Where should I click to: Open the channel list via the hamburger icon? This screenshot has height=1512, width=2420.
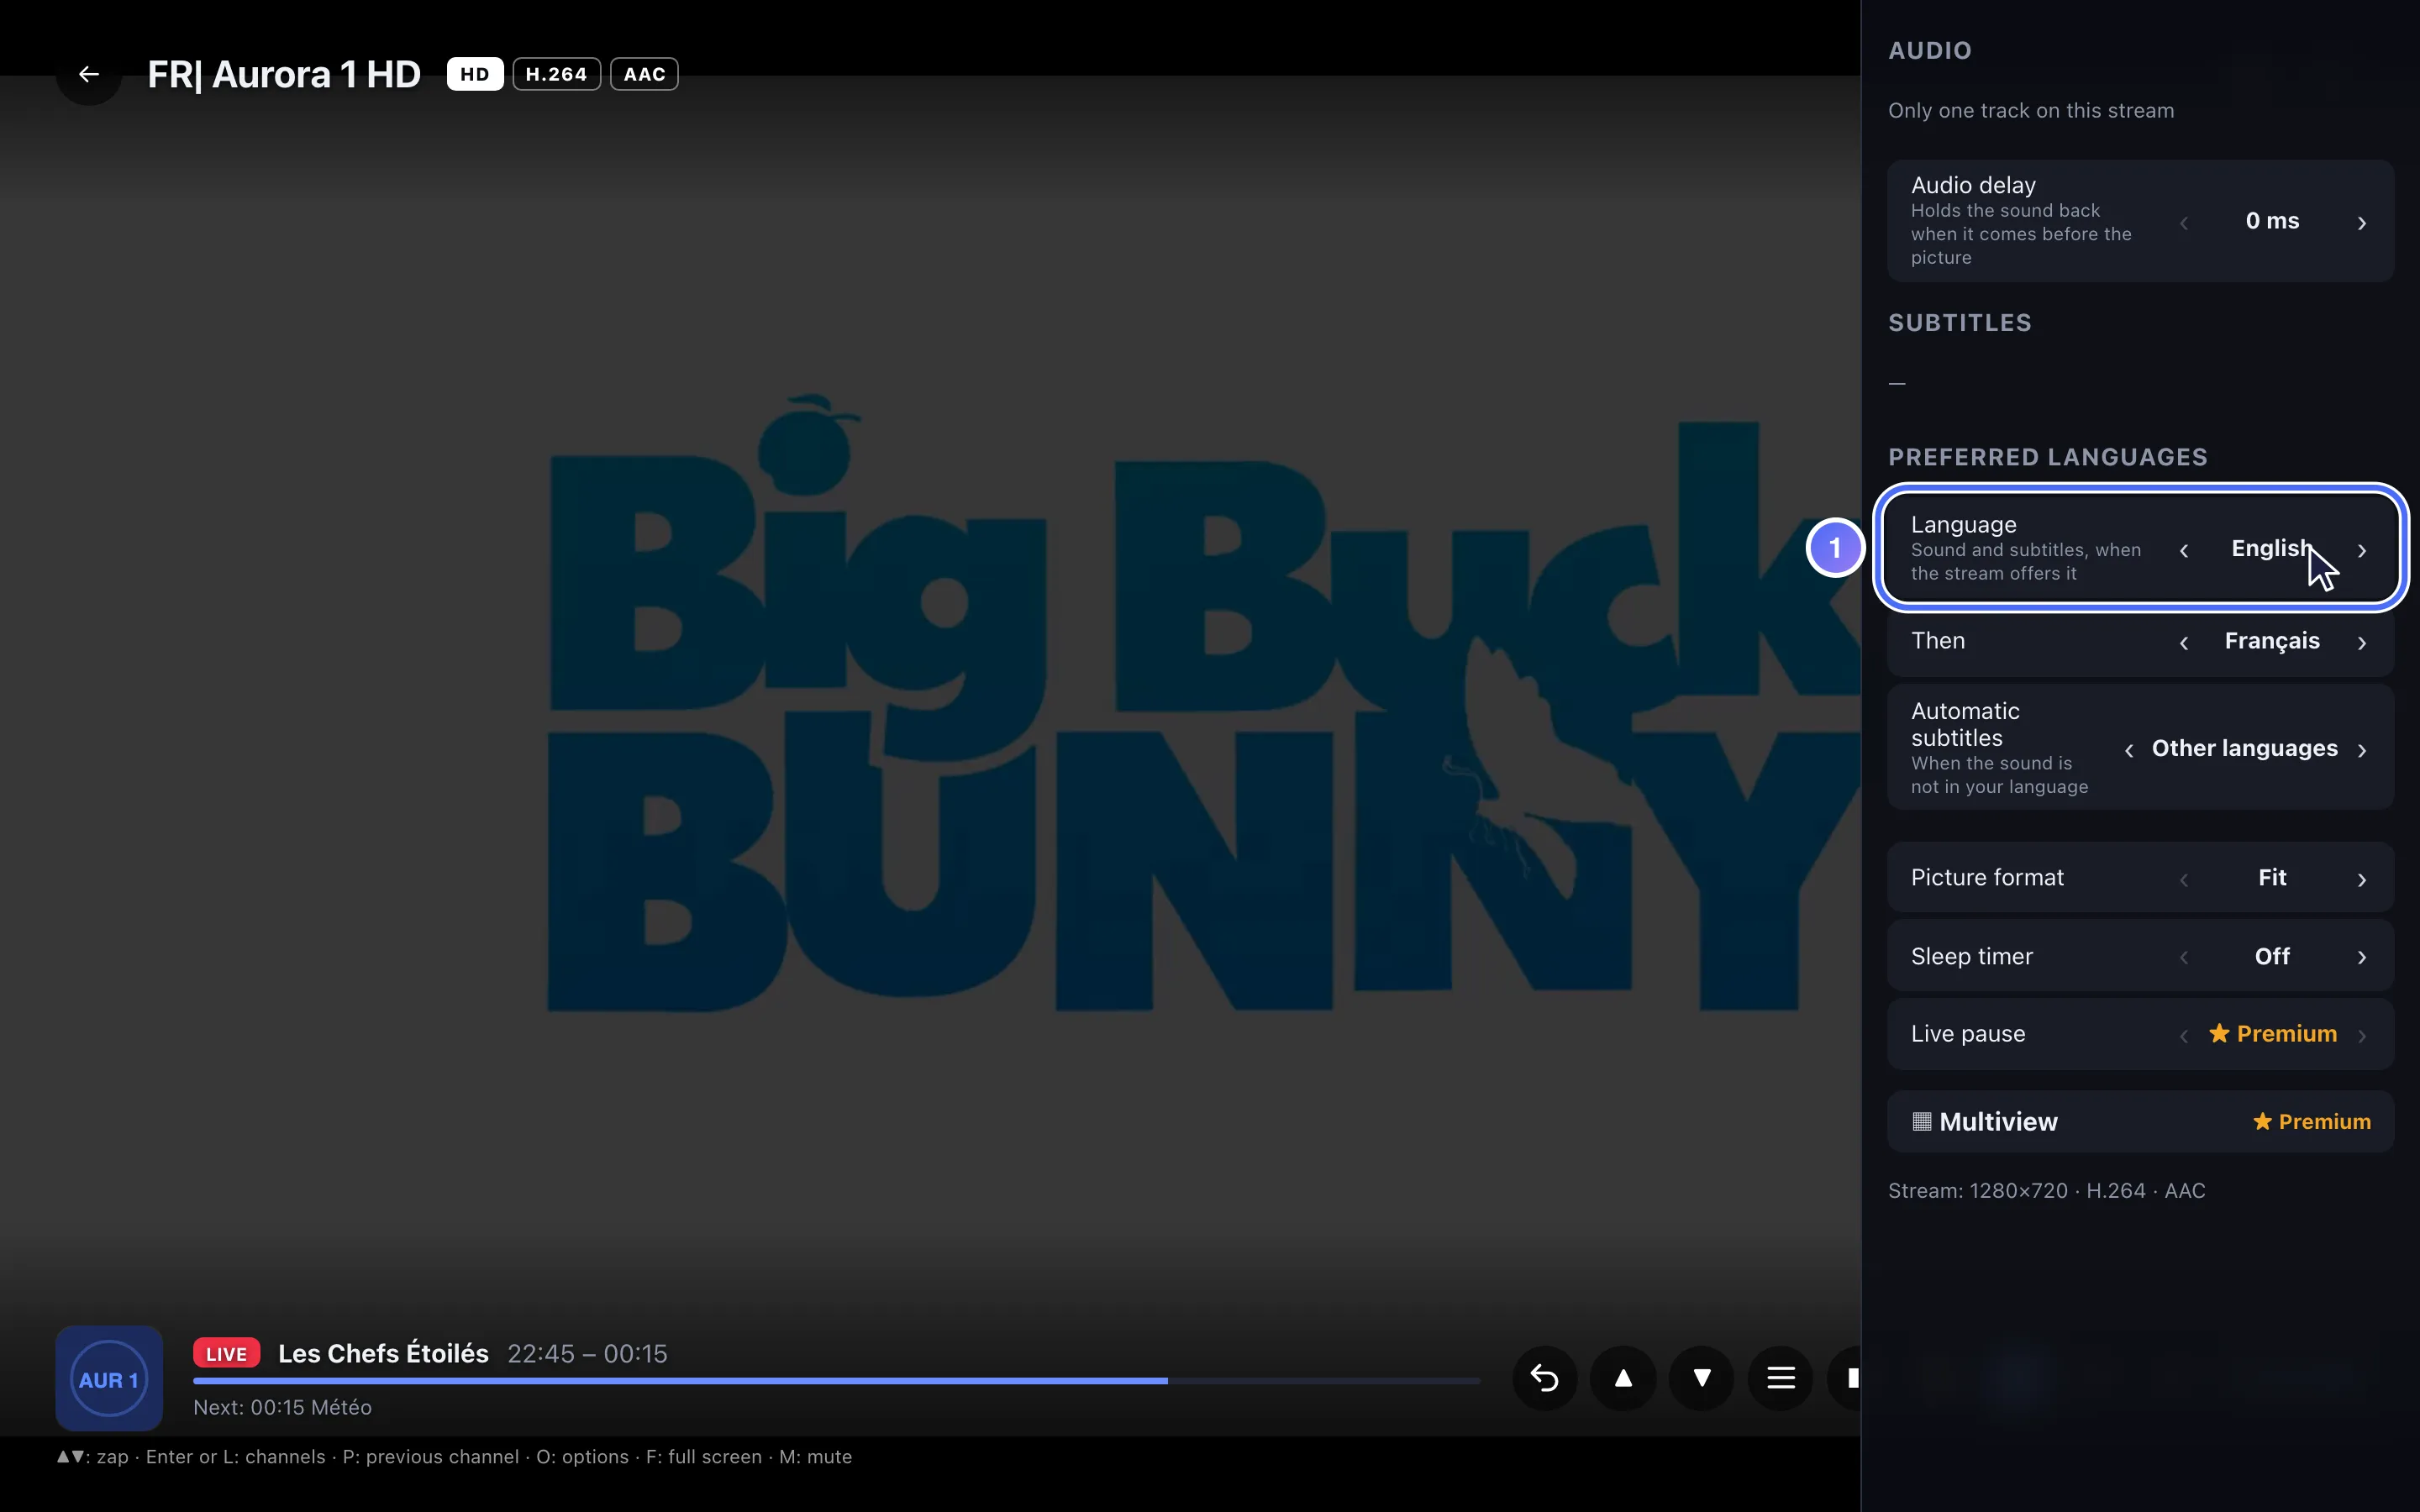click(1780, 1378)
